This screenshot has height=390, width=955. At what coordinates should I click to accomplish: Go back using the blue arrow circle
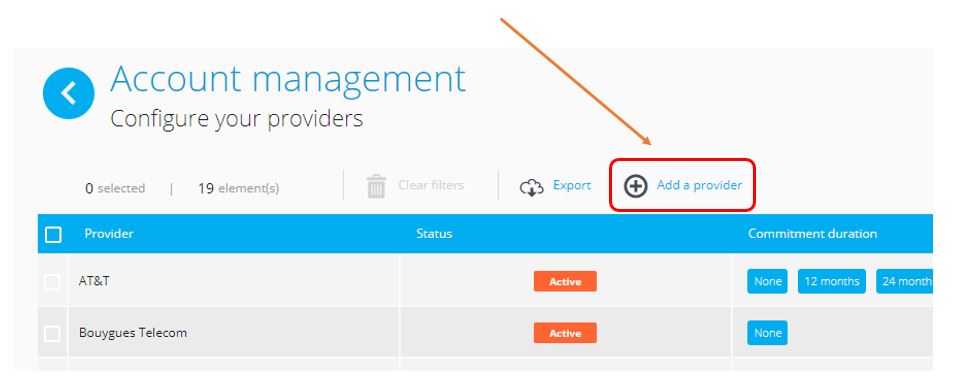[x=68, y=93]
